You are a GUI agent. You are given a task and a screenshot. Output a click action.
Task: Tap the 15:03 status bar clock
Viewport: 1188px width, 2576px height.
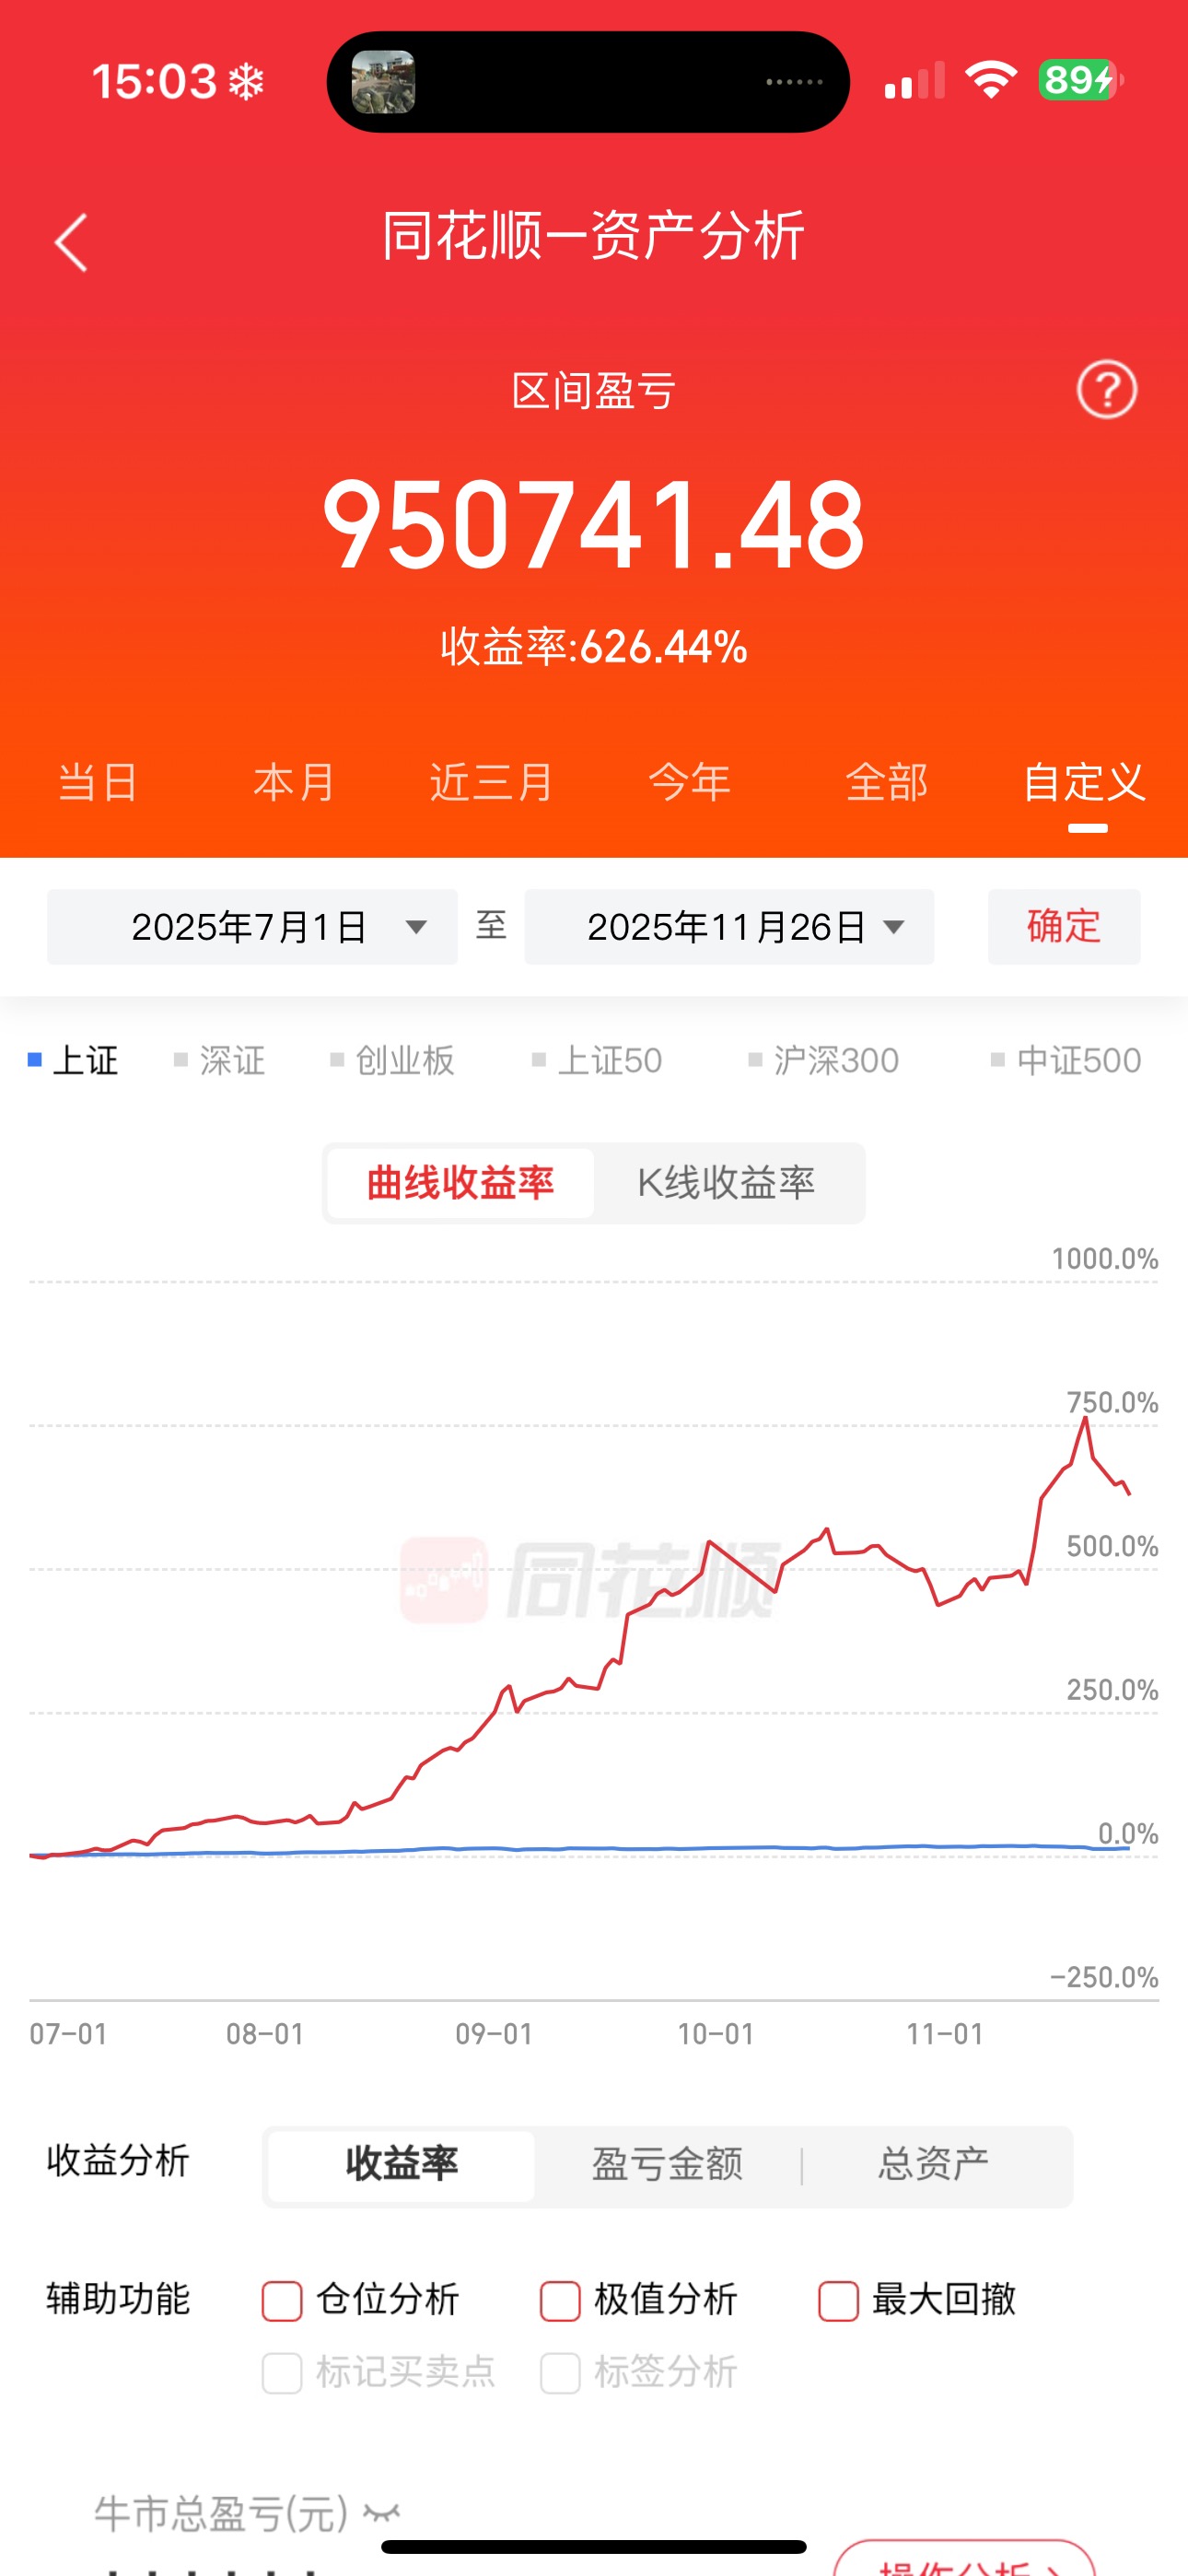[154, 81]
